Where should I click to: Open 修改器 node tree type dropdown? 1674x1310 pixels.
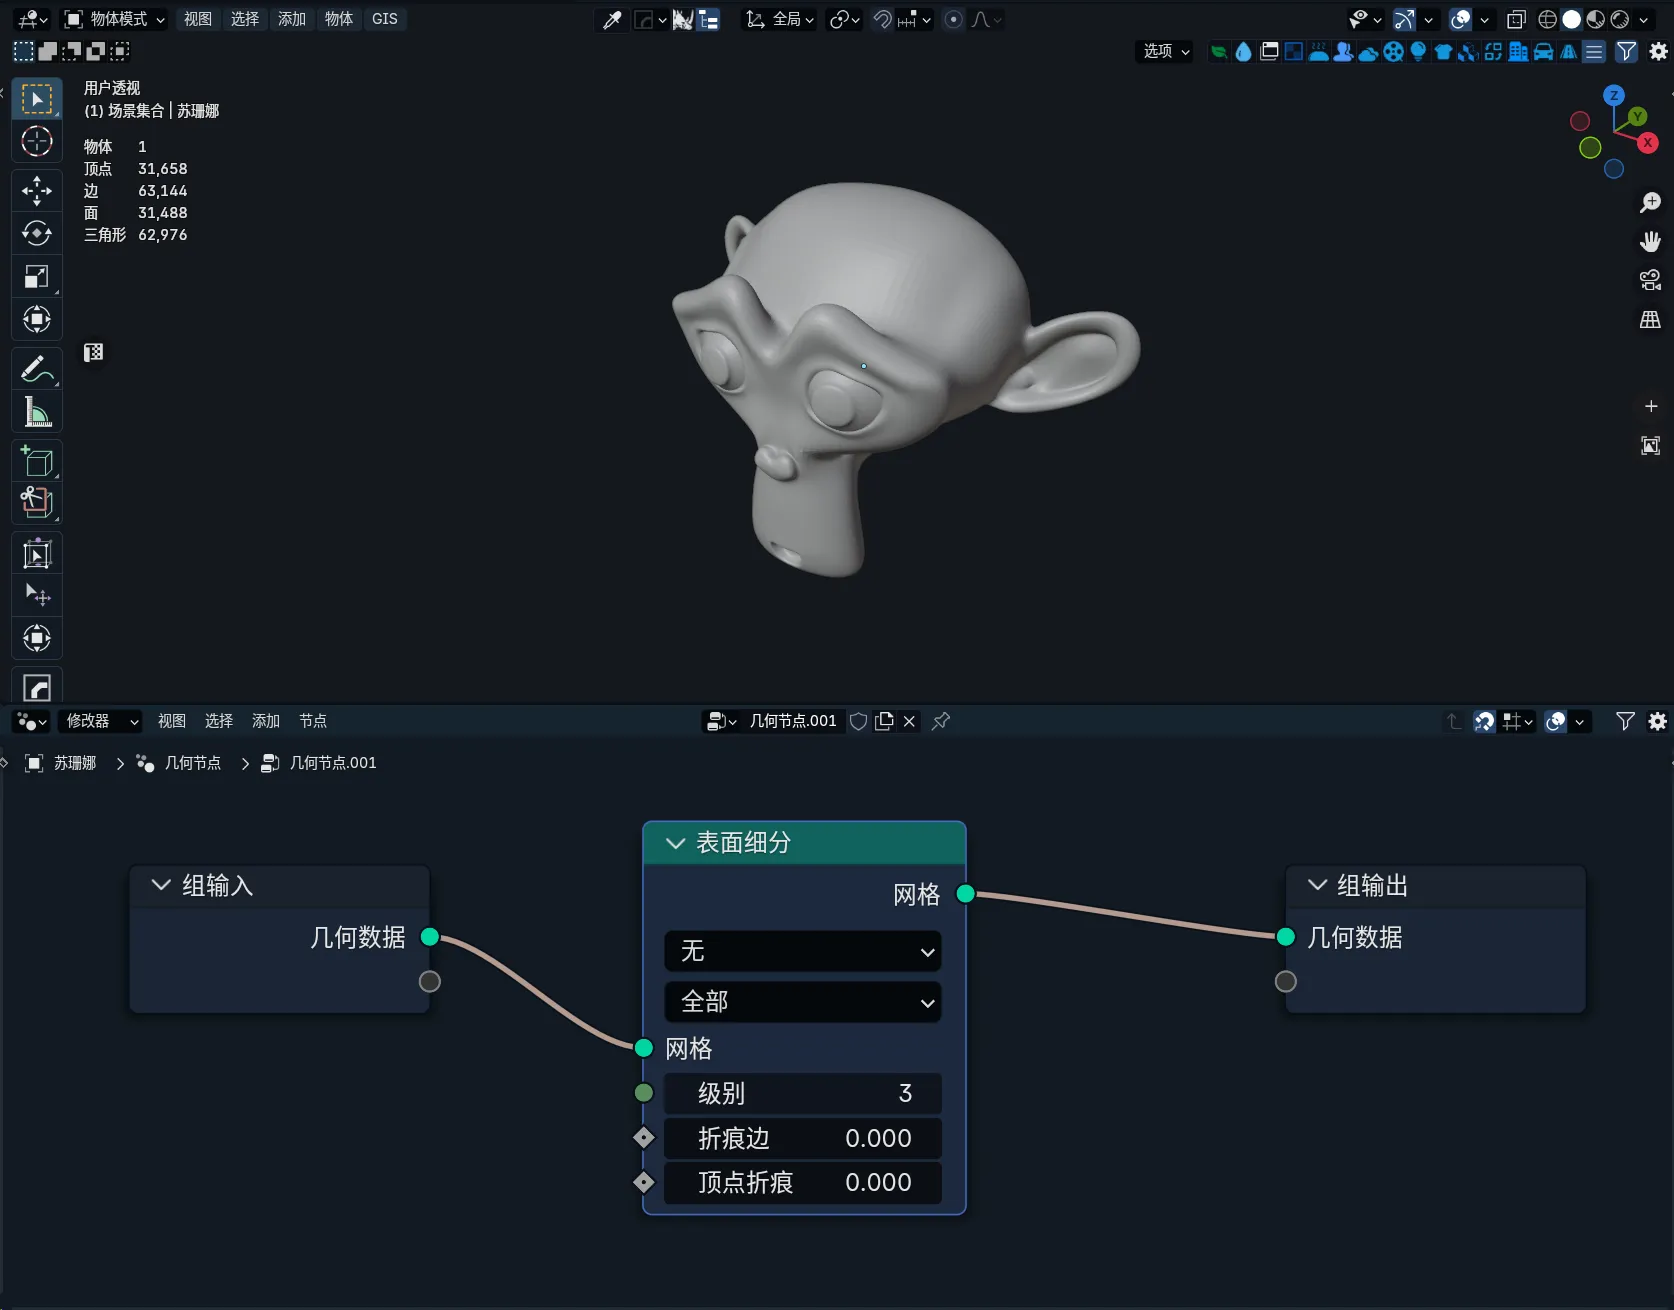point(100,721)
